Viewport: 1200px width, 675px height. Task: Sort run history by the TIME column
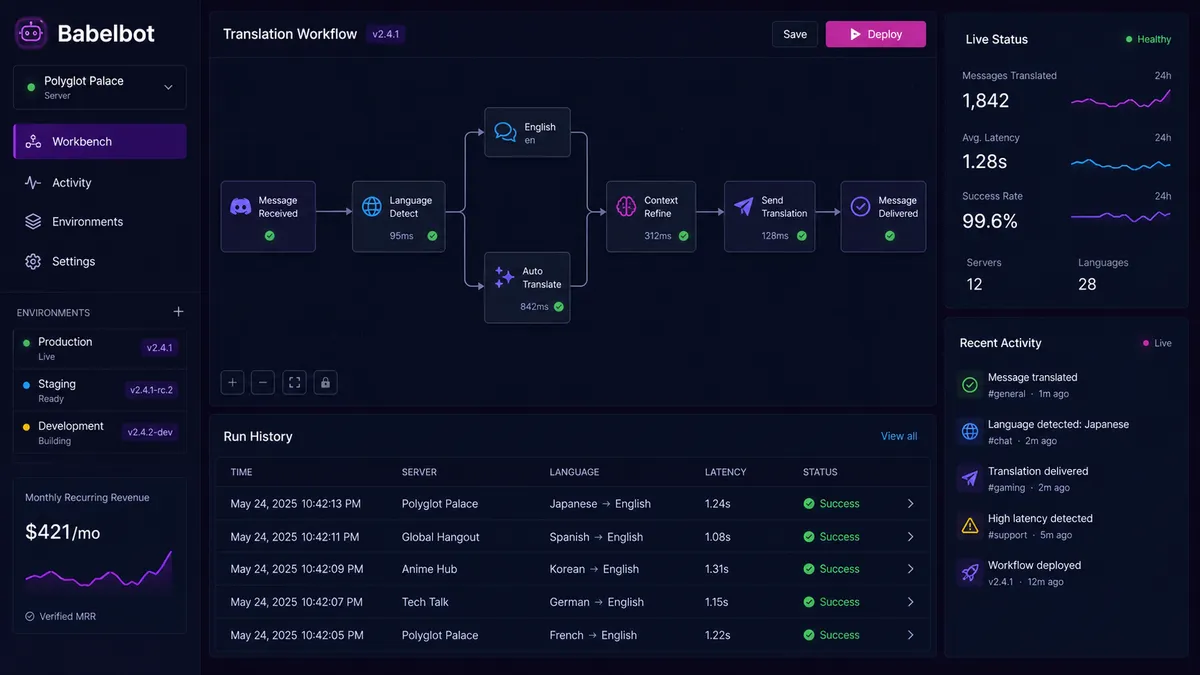pos(241,472)
